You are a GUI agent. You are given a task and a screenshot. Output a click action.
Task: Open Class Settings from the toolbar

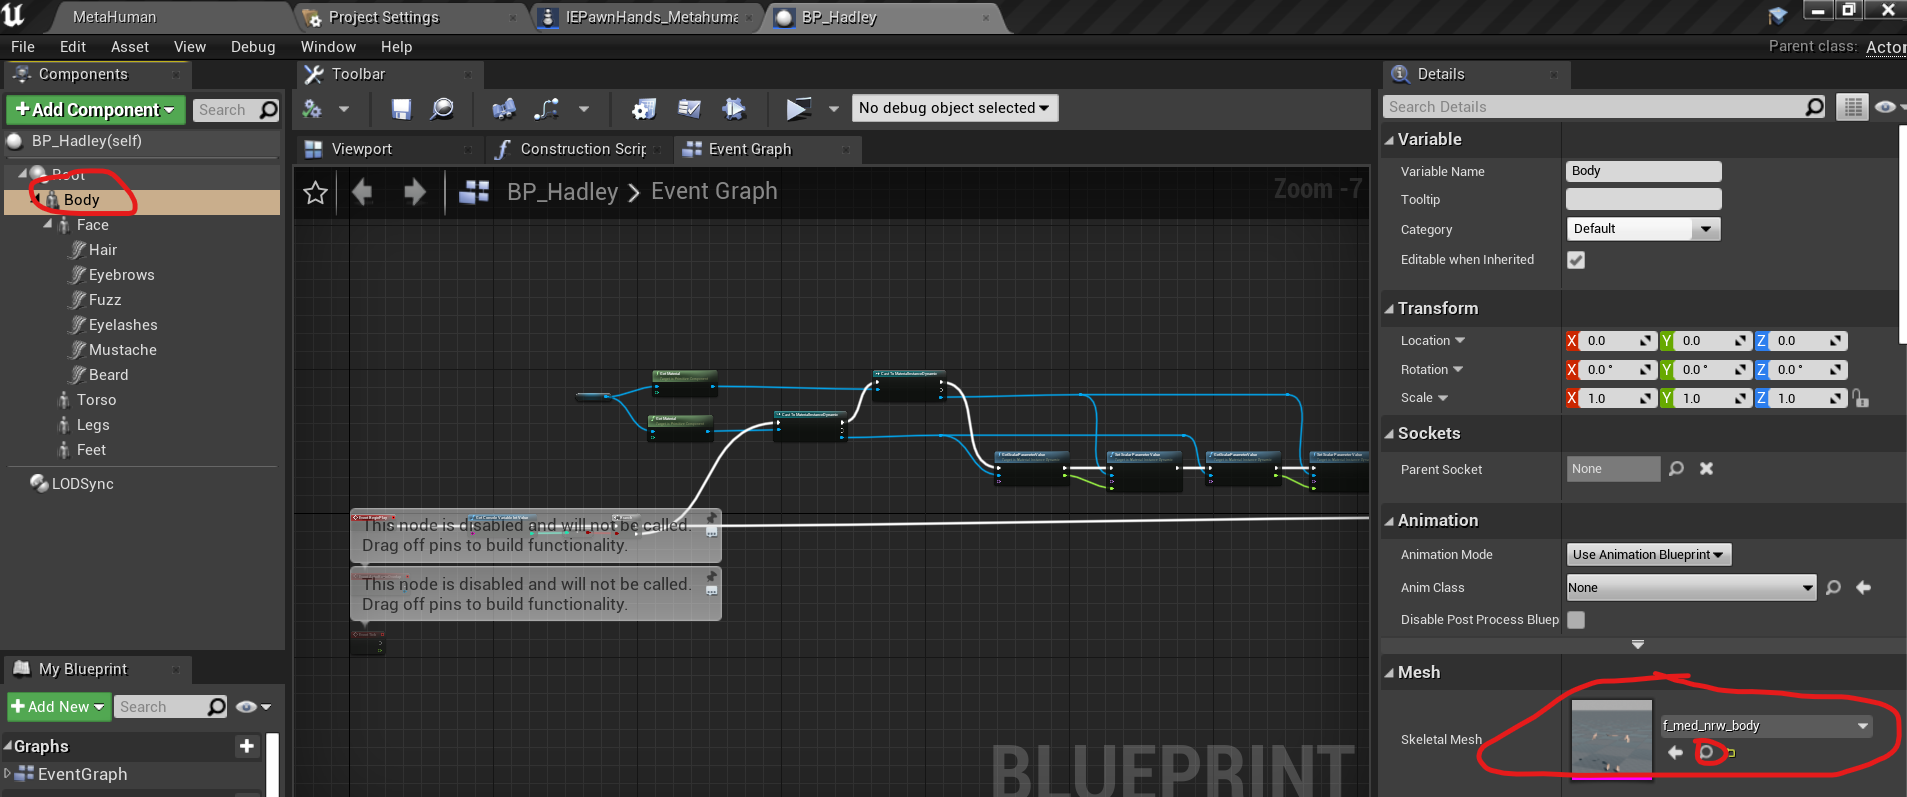pos(643,109)
